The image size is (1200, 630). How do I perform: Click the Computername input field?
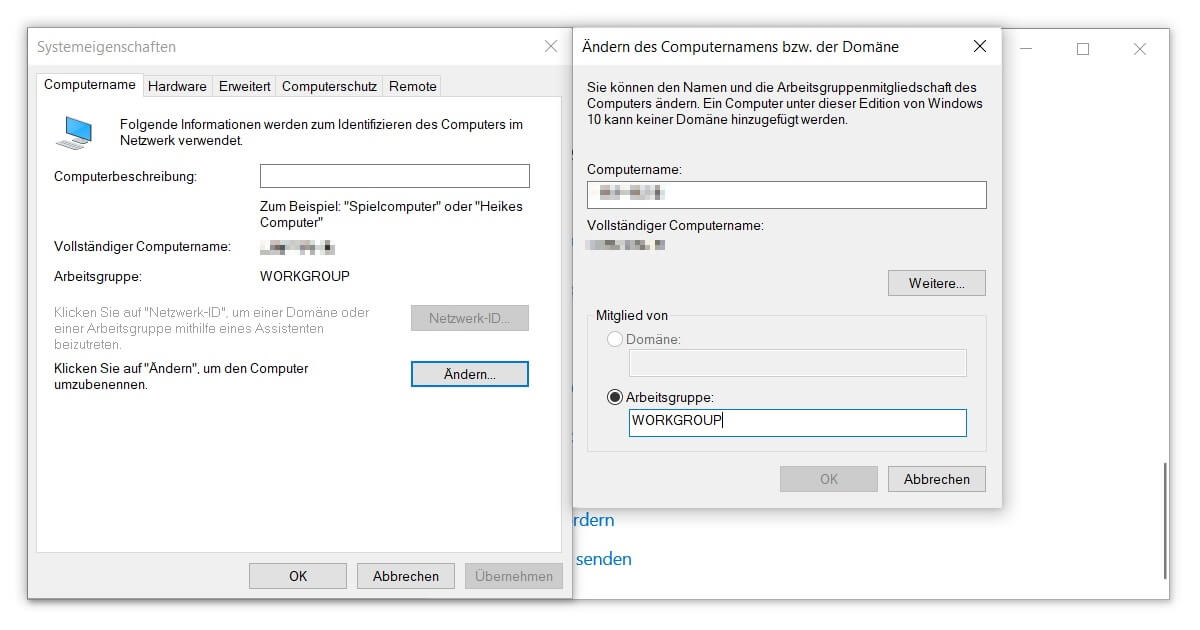click(786, 194)
